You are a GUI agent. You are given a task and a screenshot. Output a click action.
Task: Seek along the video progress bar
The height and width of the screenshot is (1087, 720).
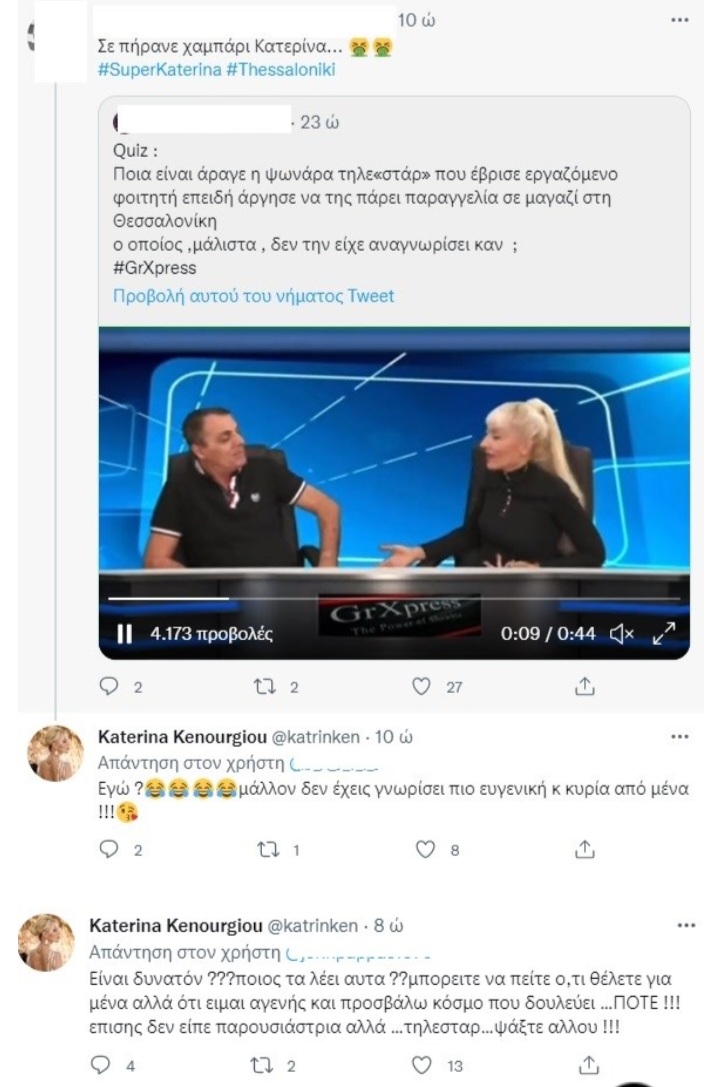point(394,598)
